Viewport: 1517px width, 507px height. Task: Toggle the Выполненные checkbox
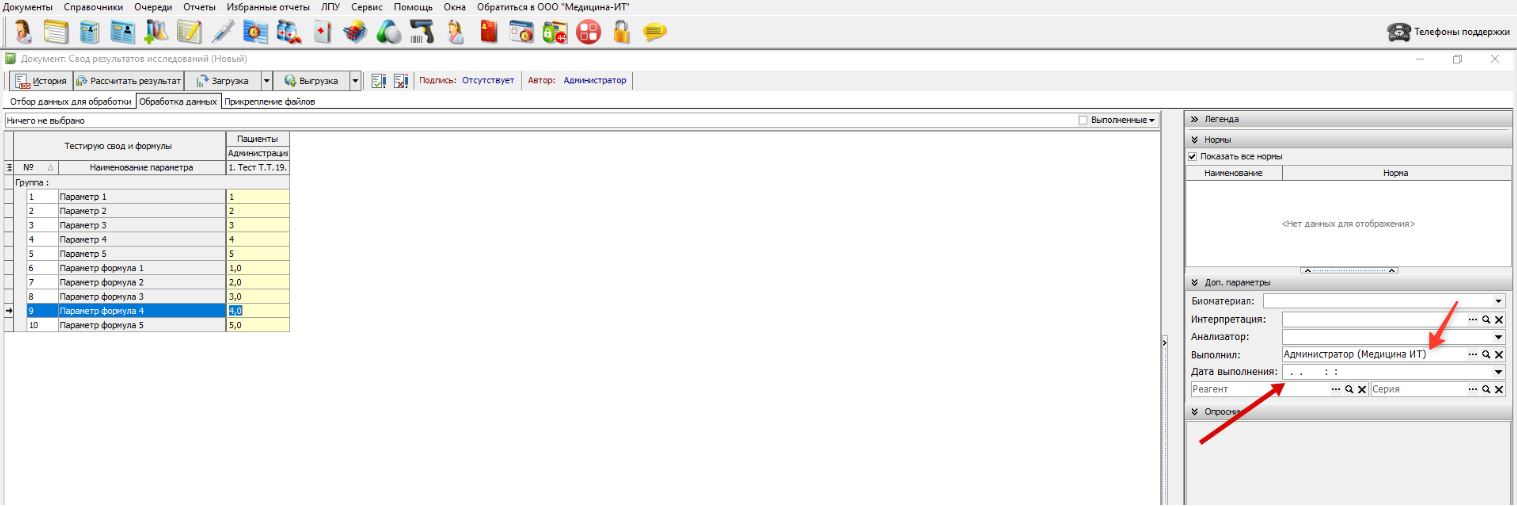pyautogui.click(x=1084, y=120)
